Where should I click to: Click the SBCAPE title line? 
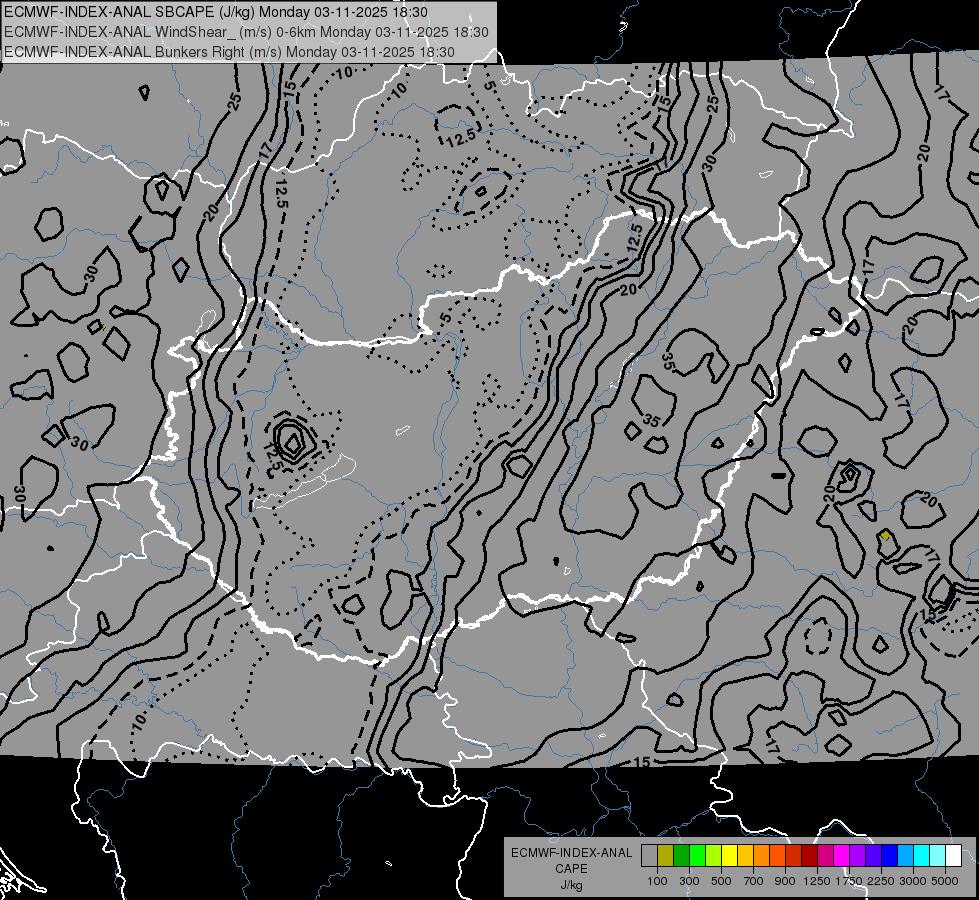click(216, 12)
